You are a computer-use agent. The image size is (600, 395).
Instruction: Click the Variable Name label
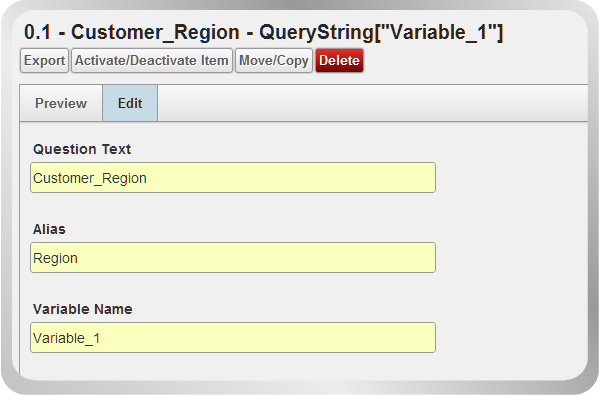83,309
